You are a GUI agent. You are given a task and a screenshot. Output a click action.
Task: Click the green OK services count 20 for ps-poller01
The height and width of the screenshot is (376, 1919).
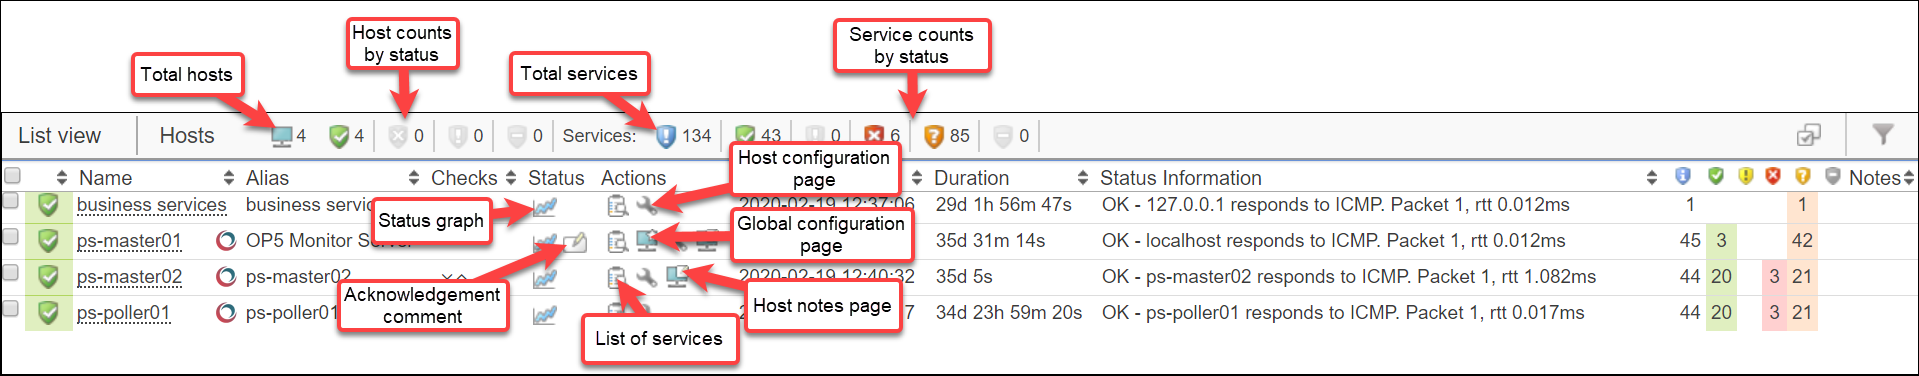tap(1721, 312)
